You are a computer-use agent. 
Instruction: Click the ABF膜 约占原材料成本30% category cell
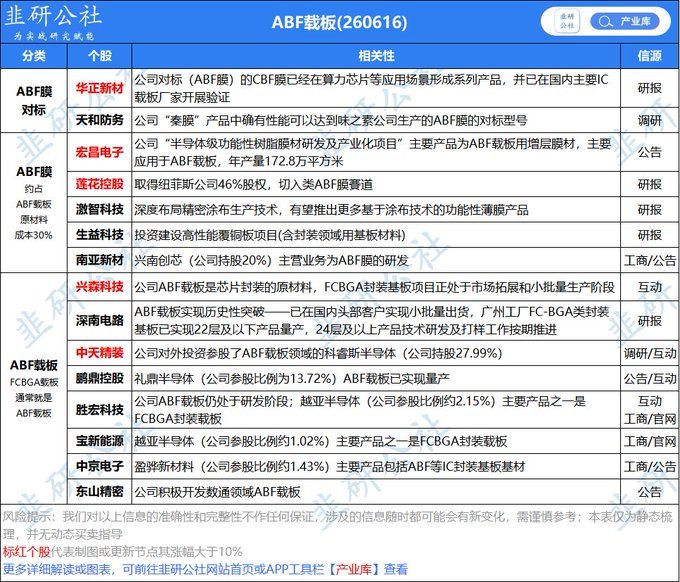pyautogui.click(x=34, y=203)
